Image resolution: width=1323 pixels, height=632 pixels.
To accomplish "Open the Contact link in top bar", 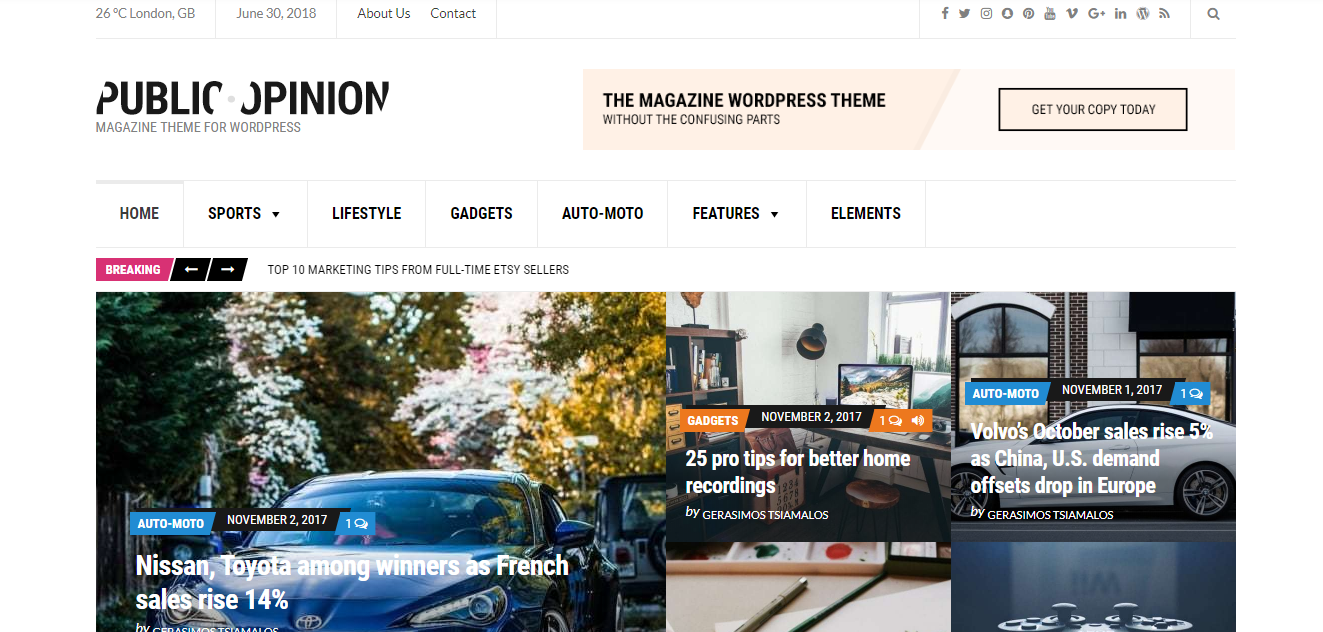I will (453, 13).
